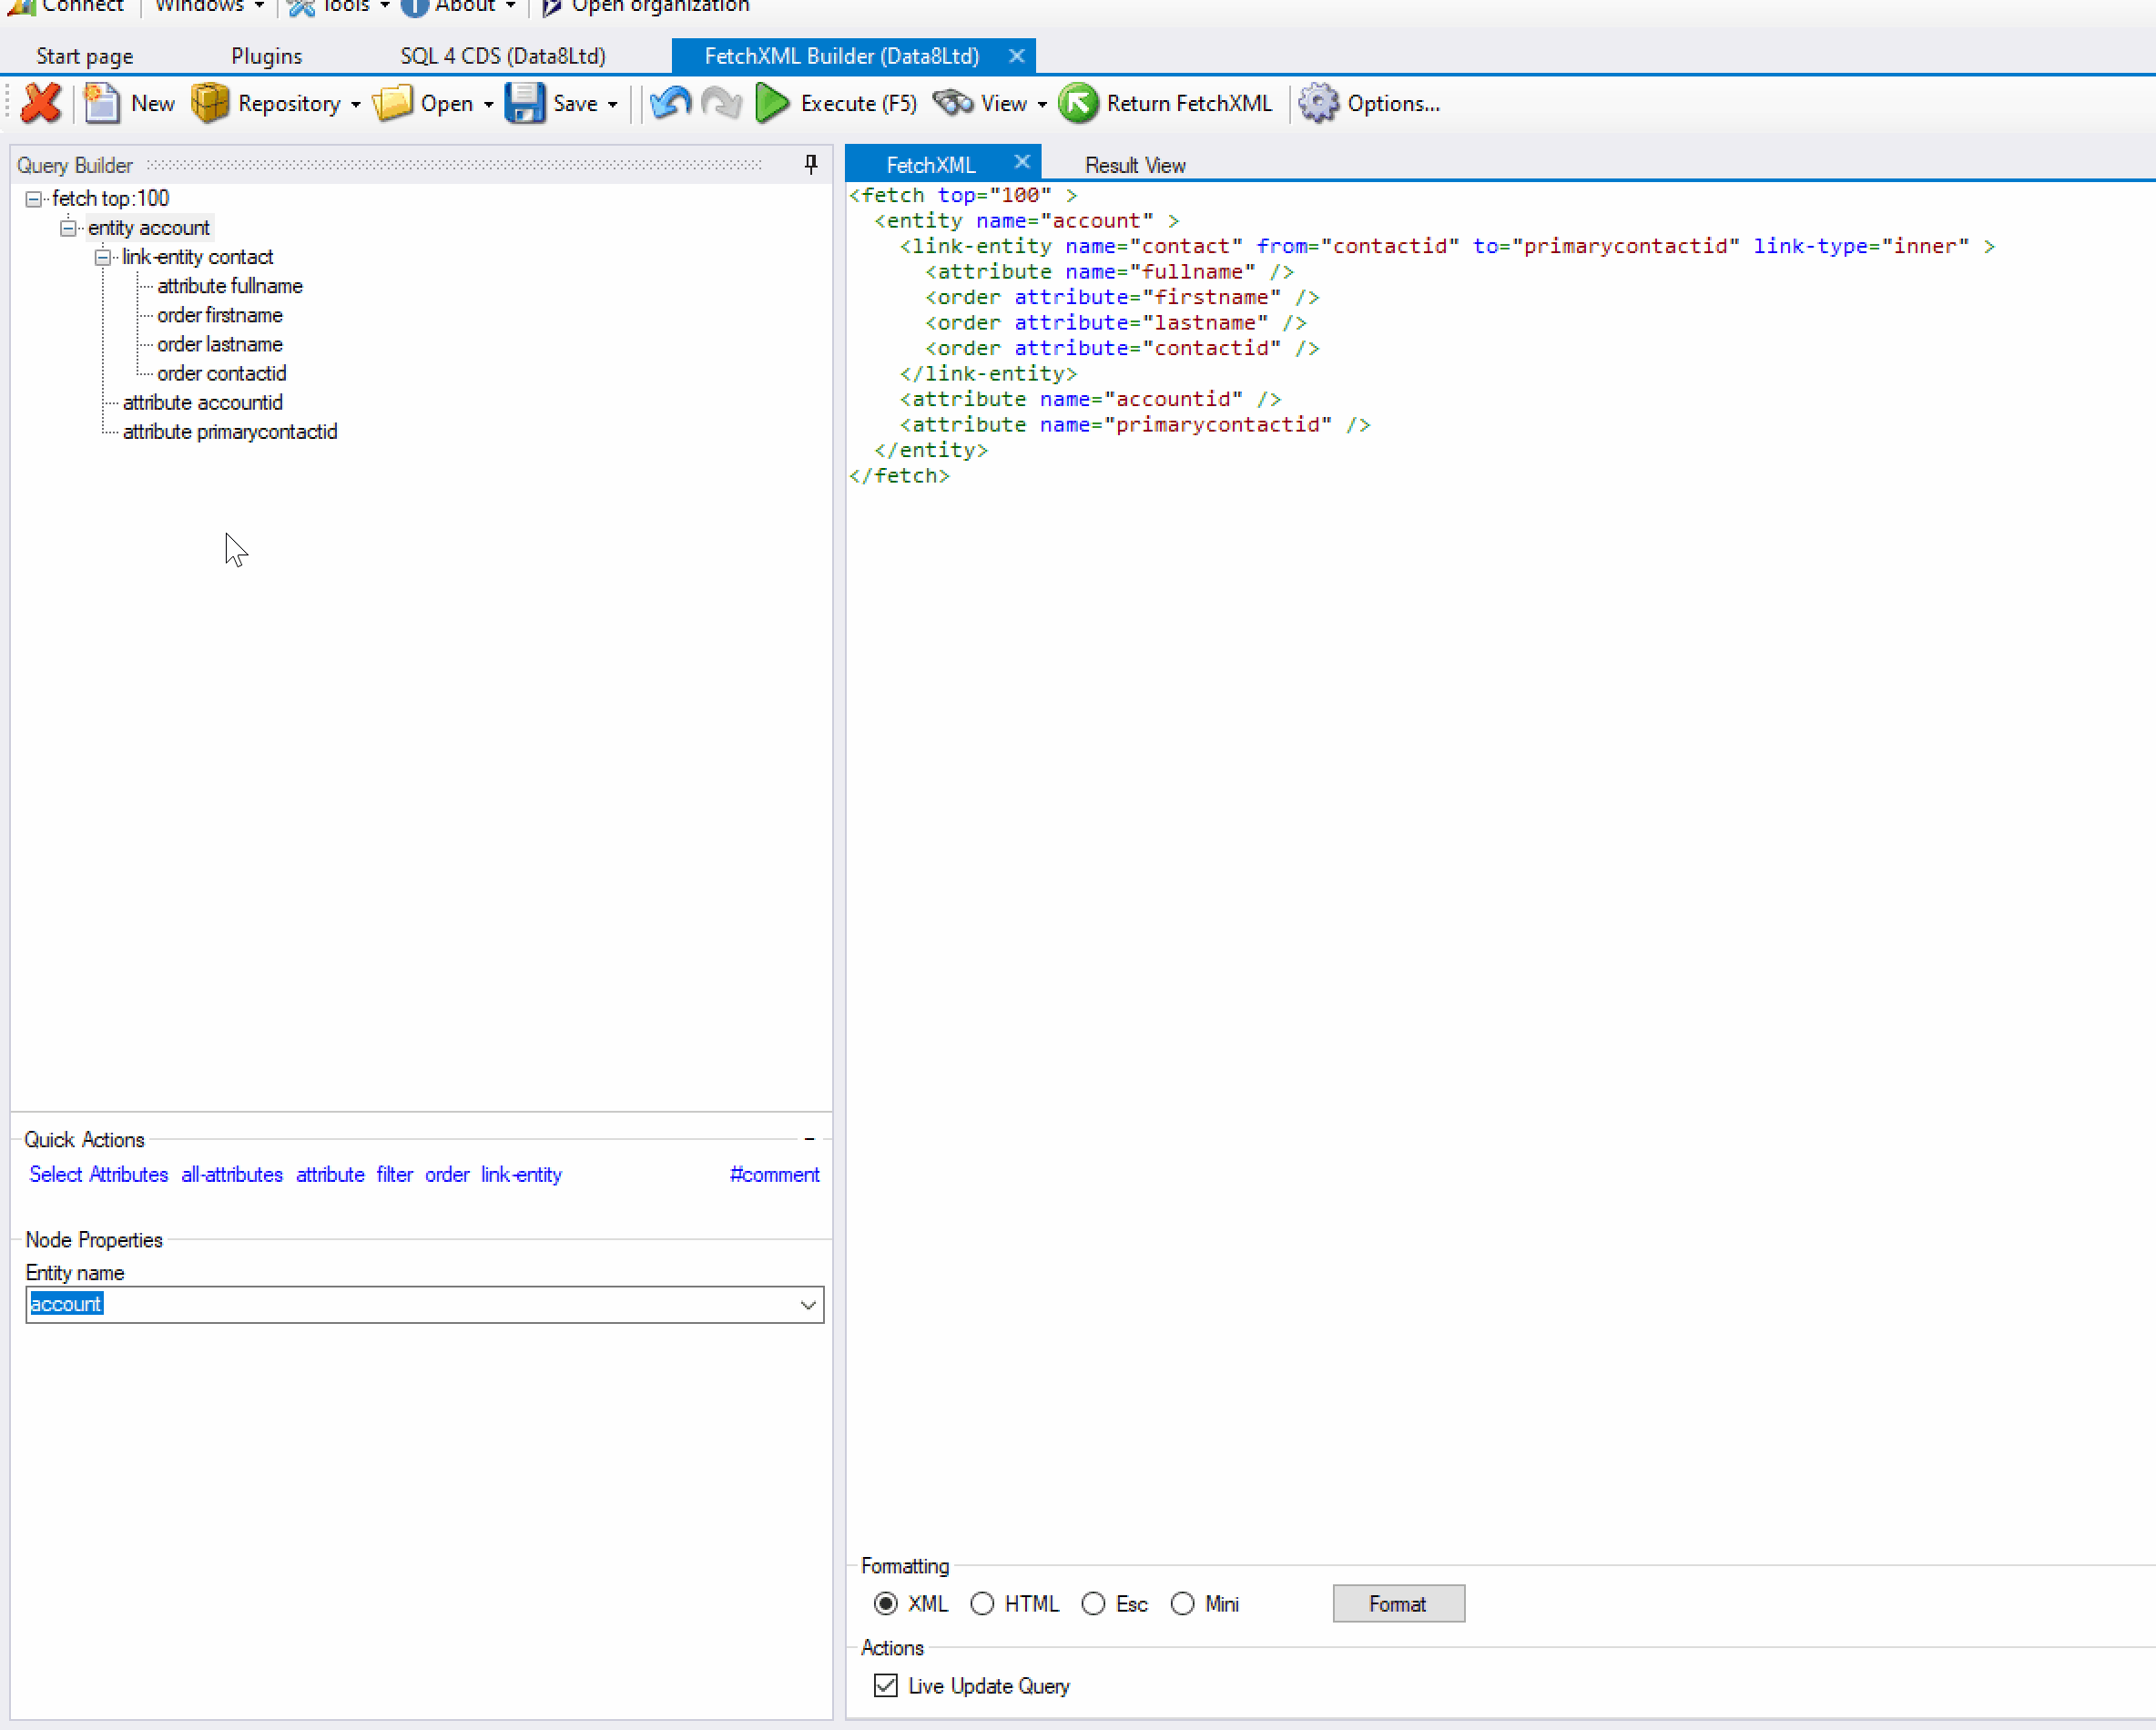
Task: Open Options gear icon
Action: click(1318, 104)
